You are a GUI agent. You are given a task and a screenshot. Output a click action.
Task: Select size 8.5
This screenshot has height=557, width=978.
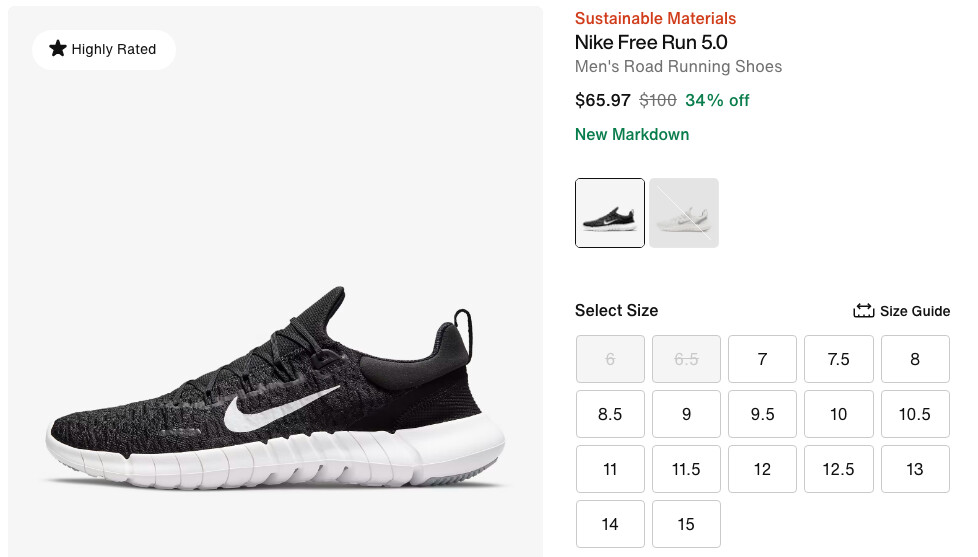click(610, 414)
